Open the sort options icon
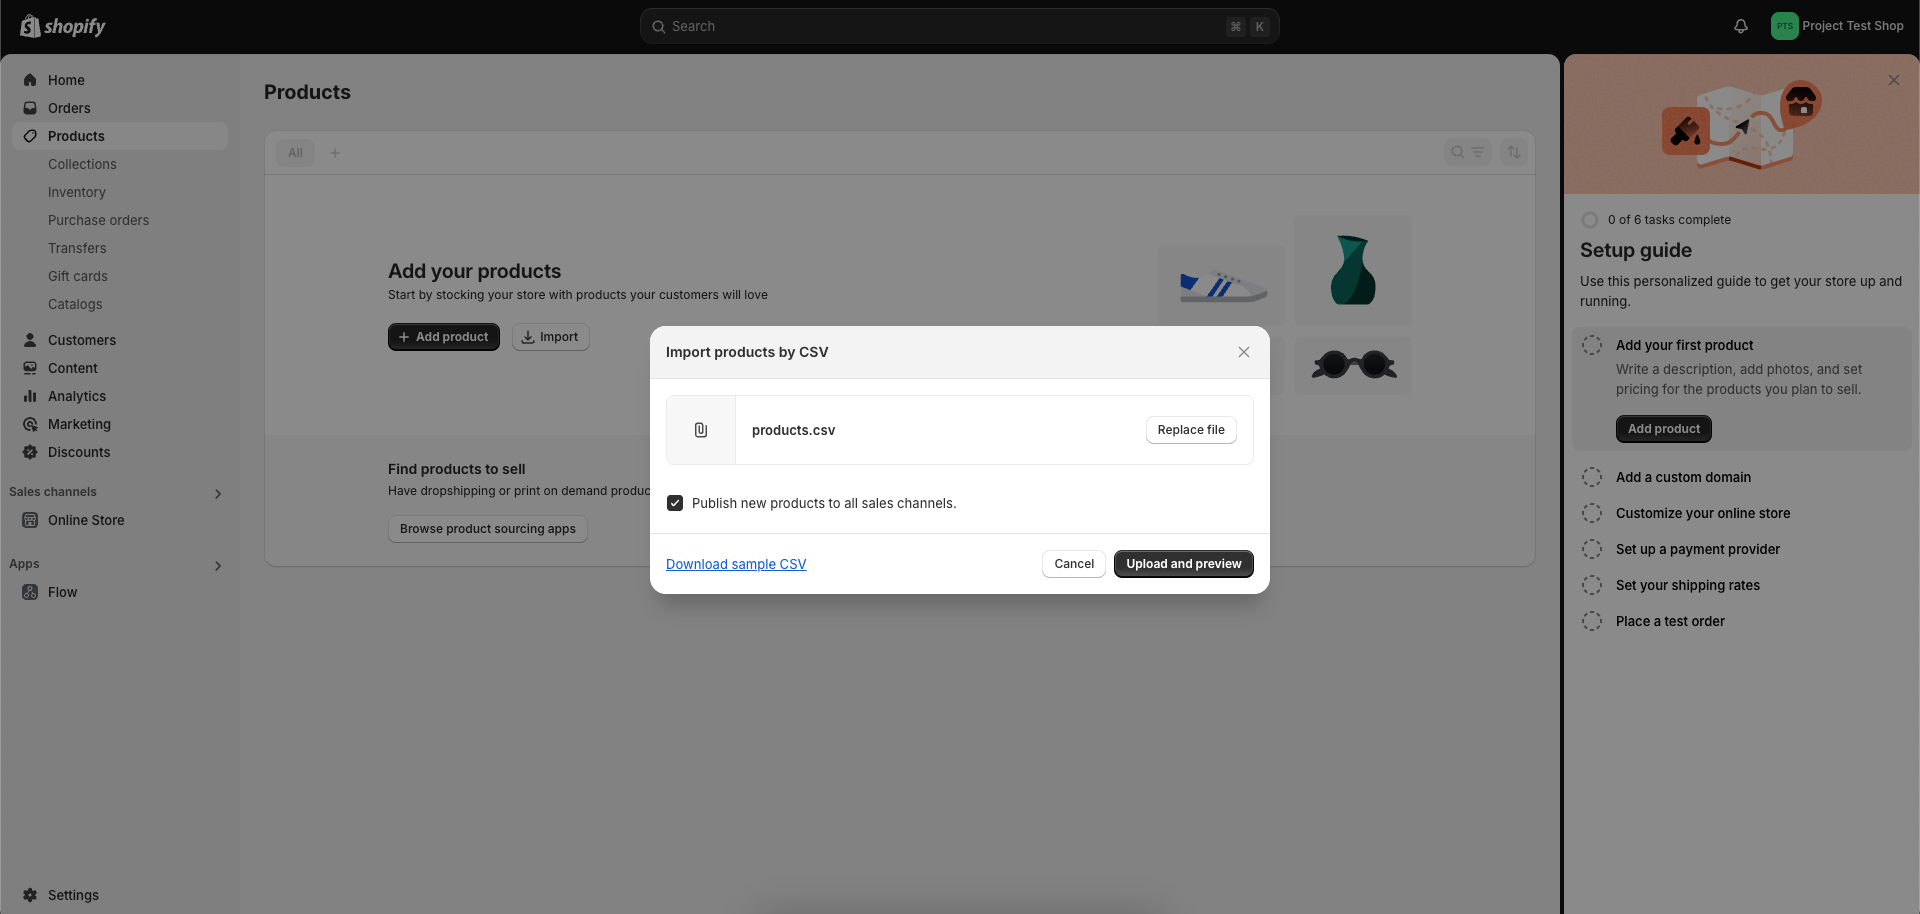Image resolution: width=1920 pixels, height=914 pixels. 1514,152
